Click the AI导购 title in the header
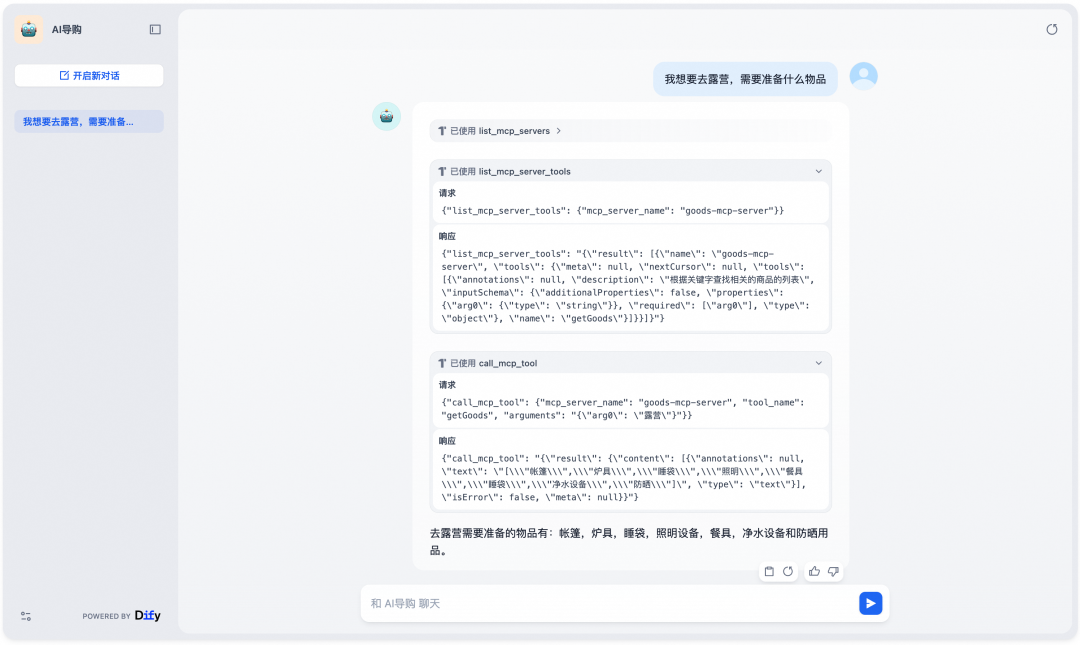 (65, 29)
